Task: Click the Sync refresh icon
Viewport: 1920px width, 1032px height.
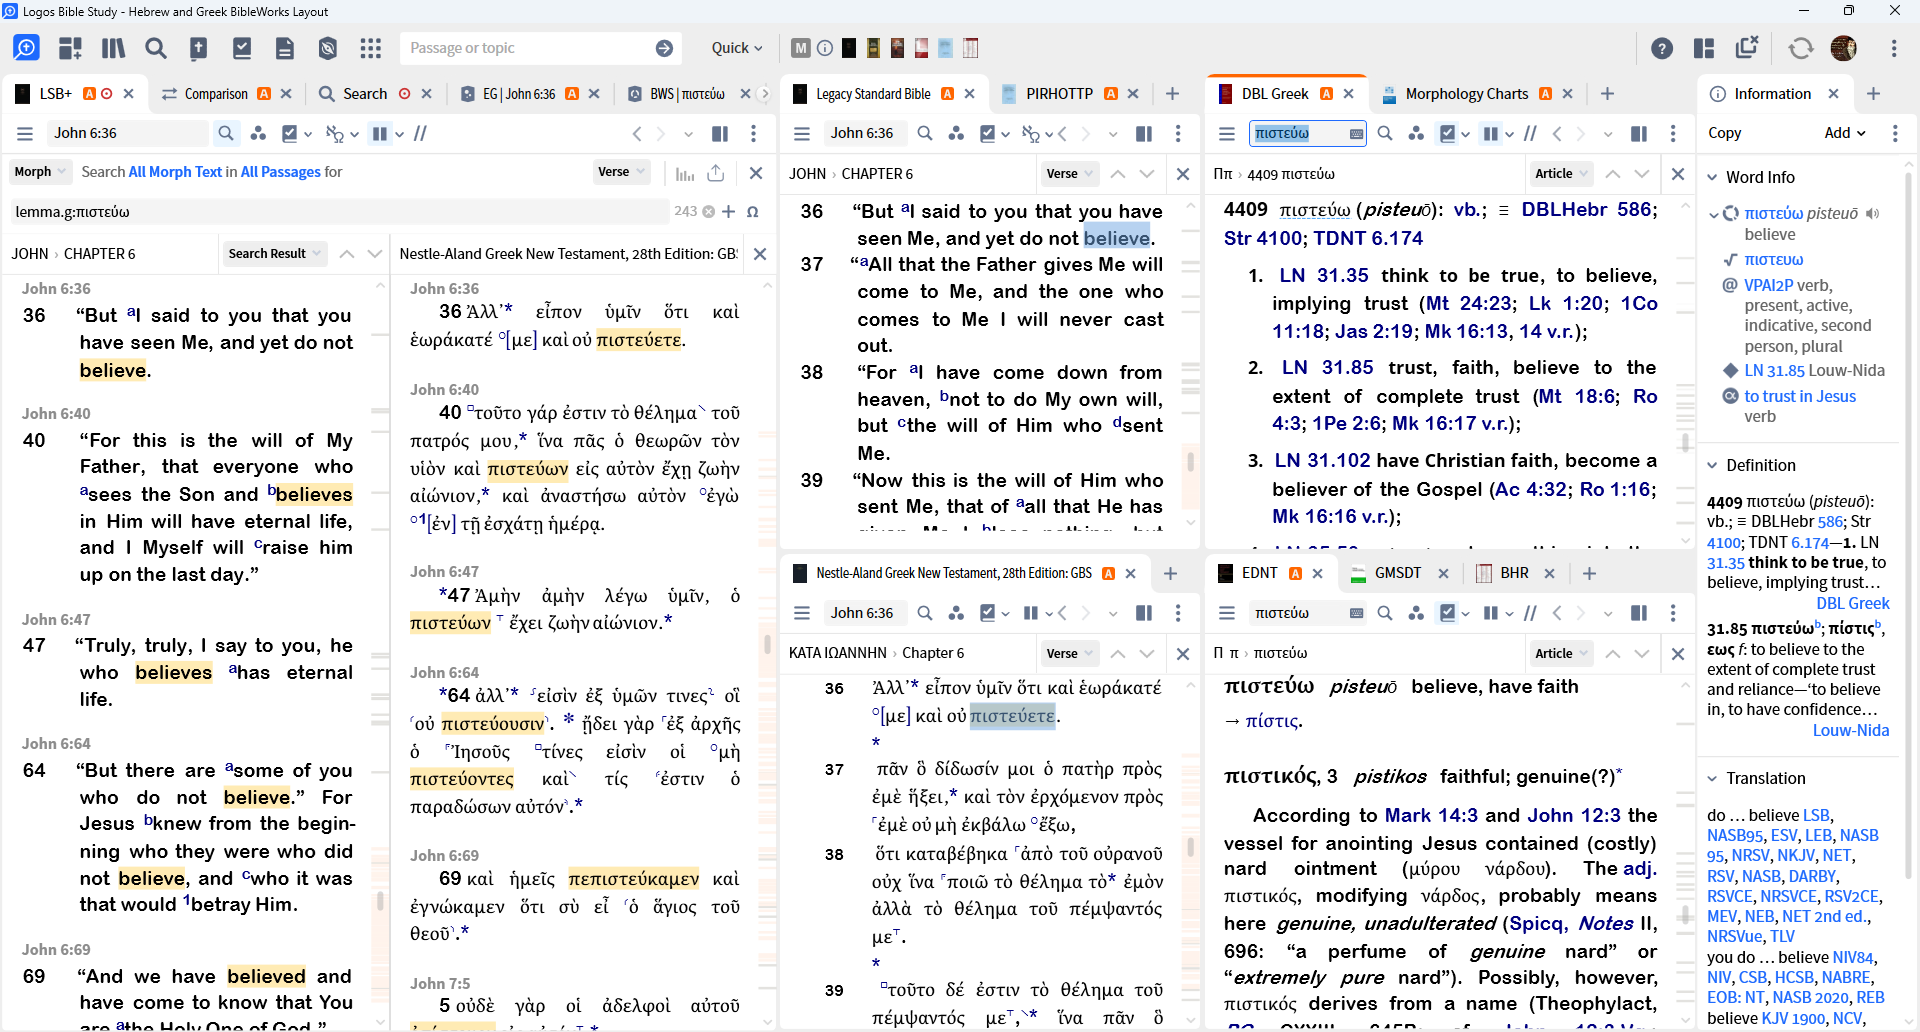Action: pos(1800,48)
